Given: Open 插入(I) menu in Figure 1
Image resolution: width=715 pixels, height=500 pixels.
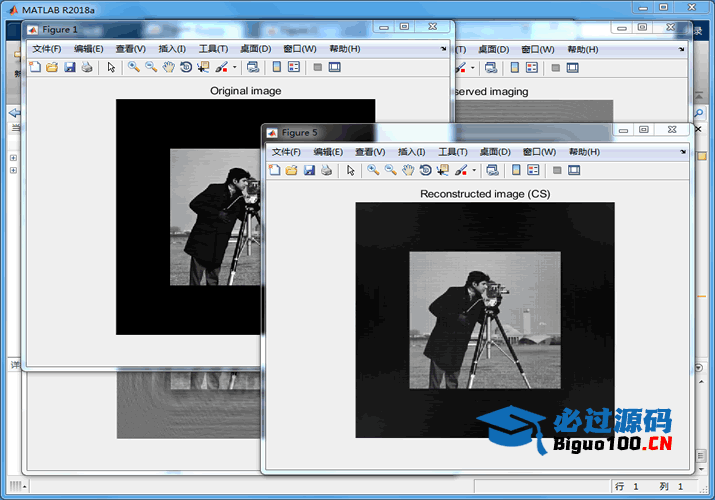Looking at the screenshot, I should pyautogui.click(x=172, y=49).
